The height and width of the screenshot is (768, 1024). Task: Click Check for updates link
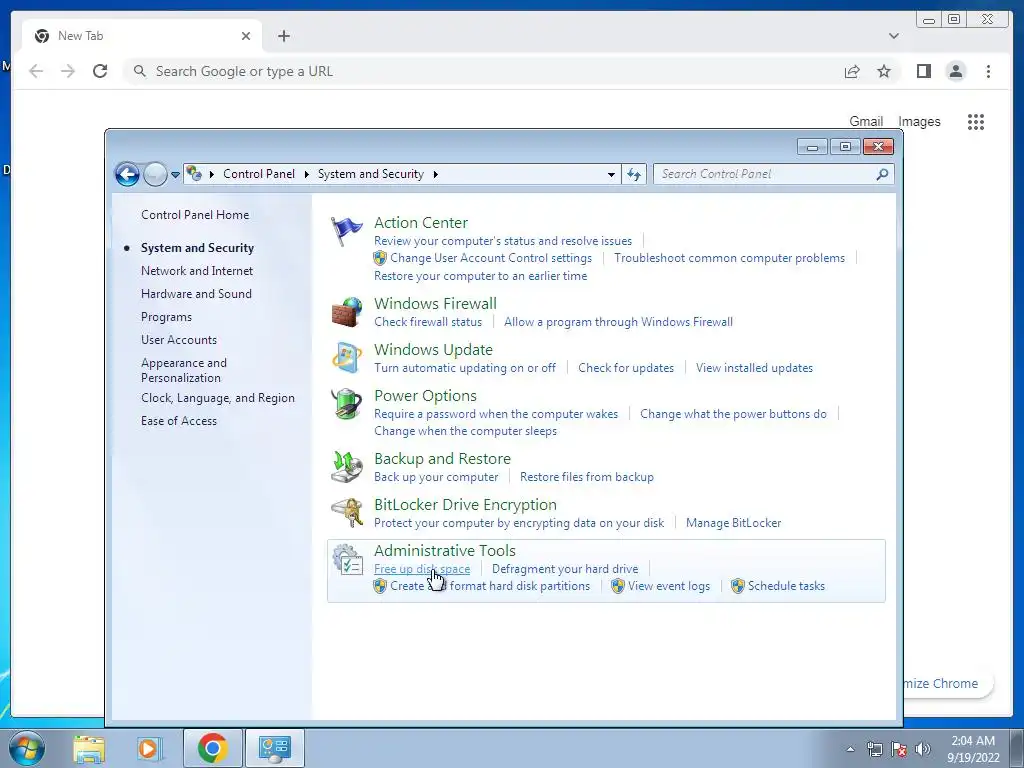[626, 368]
